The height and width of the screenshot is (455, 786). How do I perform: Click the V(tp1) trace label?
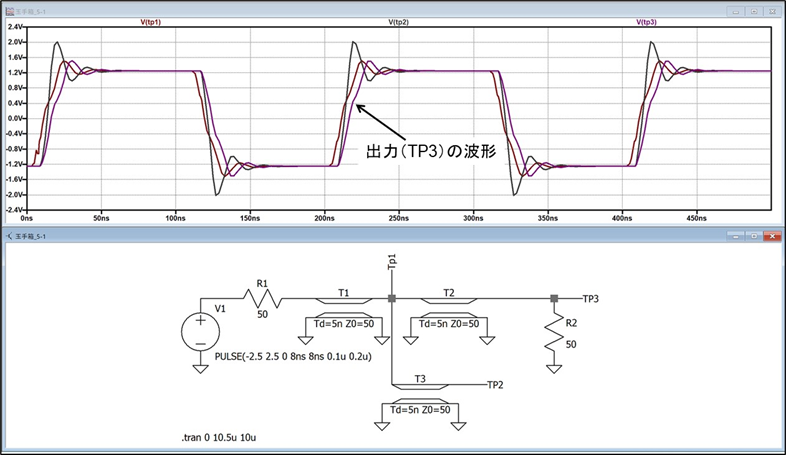tap(150, 21)
